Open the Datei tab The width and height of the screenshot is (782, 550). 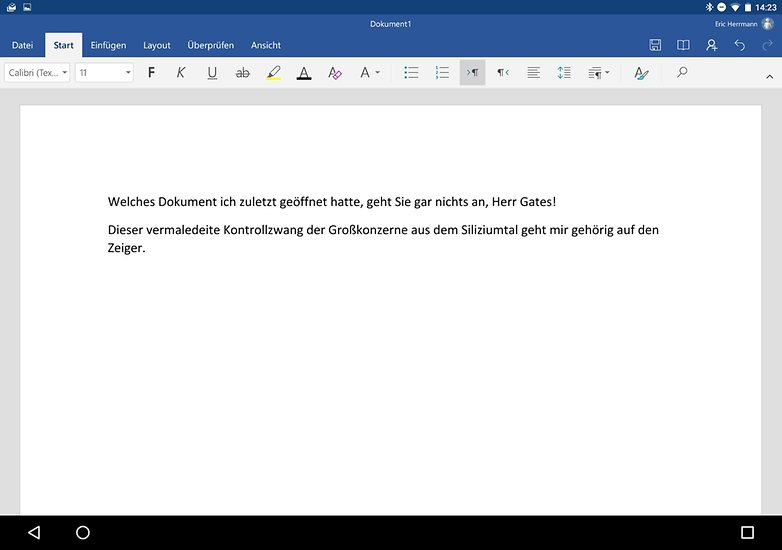click(x=22, y=45)
